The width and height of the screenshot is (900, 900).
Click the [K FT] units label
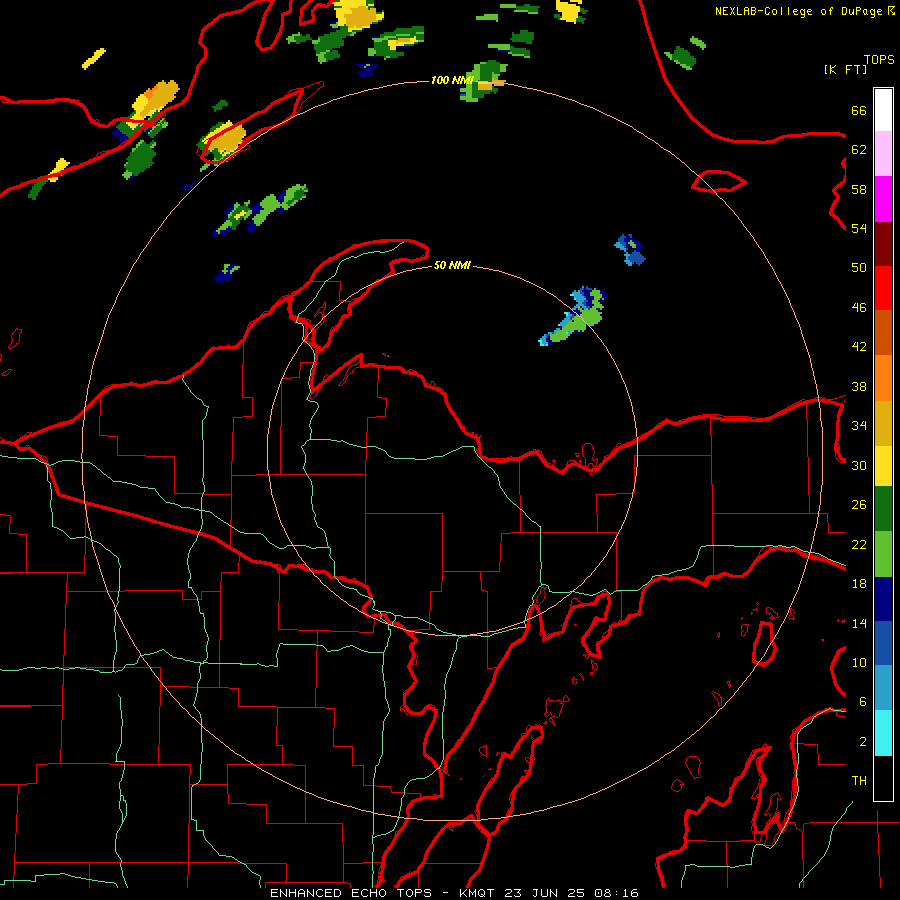845,69
